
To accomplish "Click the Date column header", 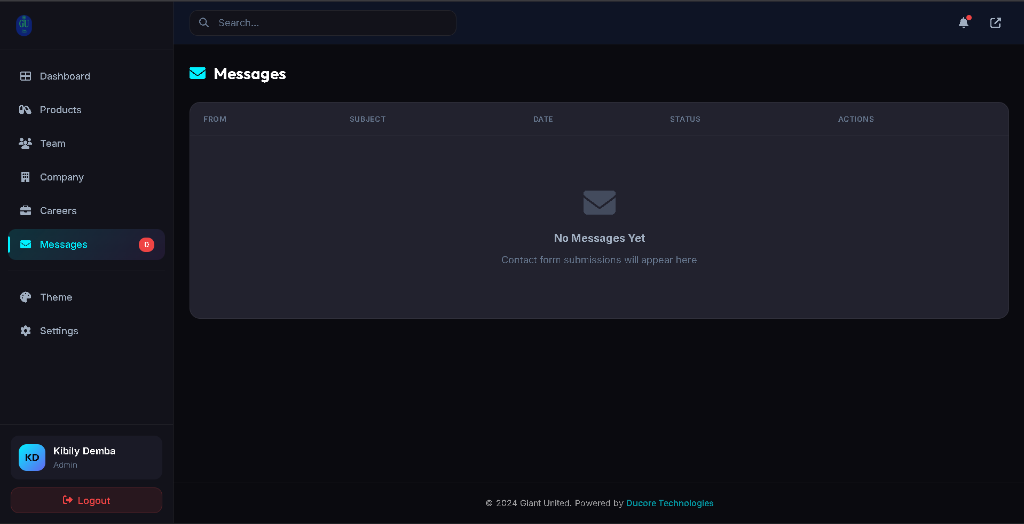I will 543,119.
